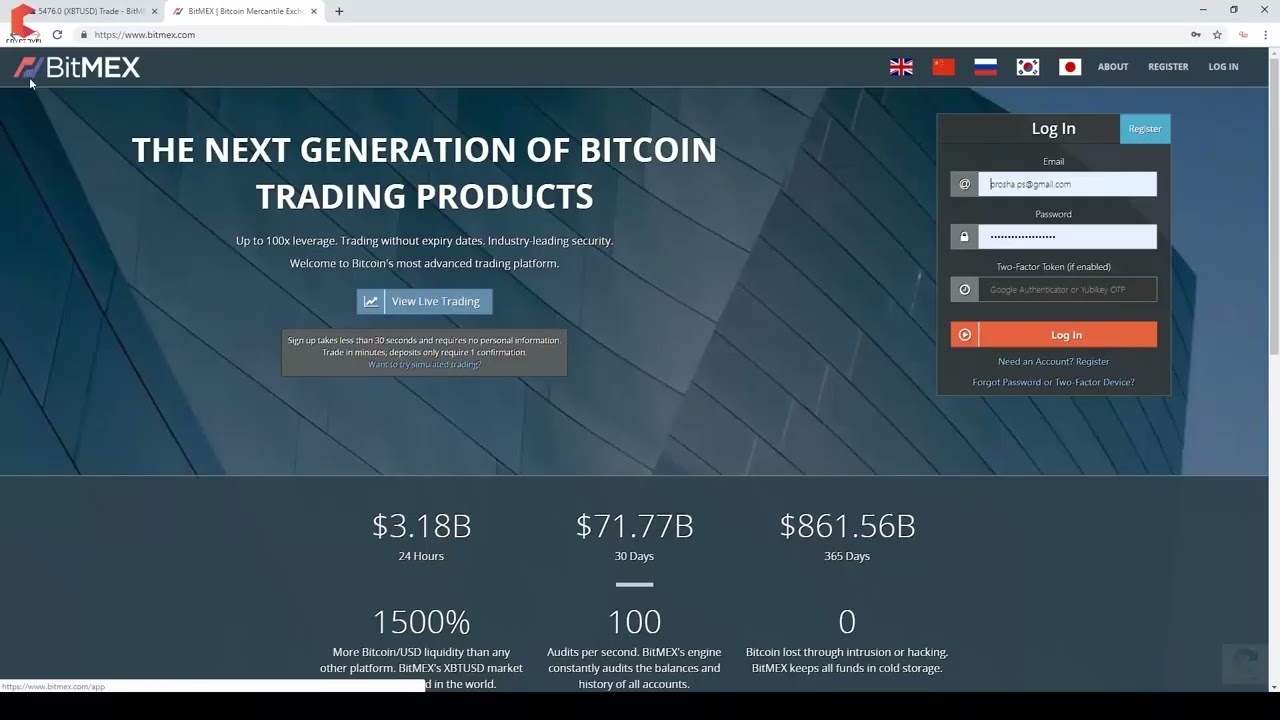The image size is (1280, 720).
Task: Focus the Email input field
Action: coord(1067,184)
